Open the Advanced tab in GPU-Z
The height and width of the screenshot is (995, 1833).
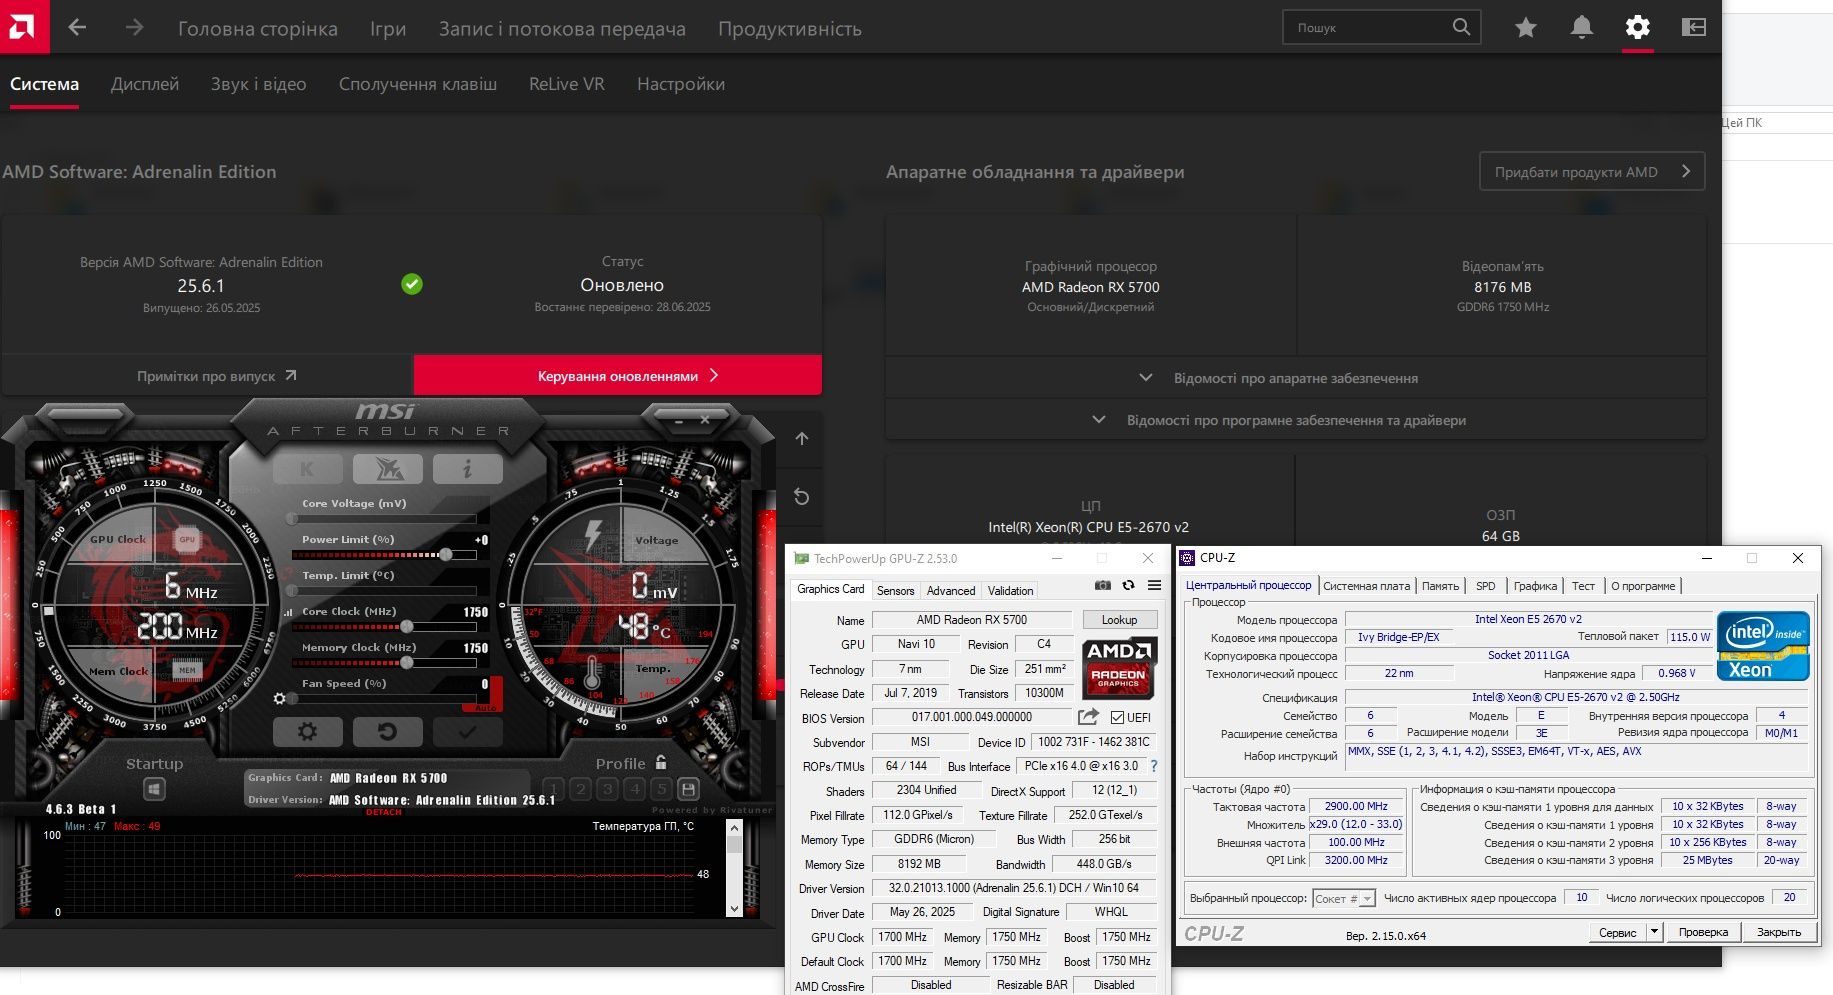pos(950,591)
